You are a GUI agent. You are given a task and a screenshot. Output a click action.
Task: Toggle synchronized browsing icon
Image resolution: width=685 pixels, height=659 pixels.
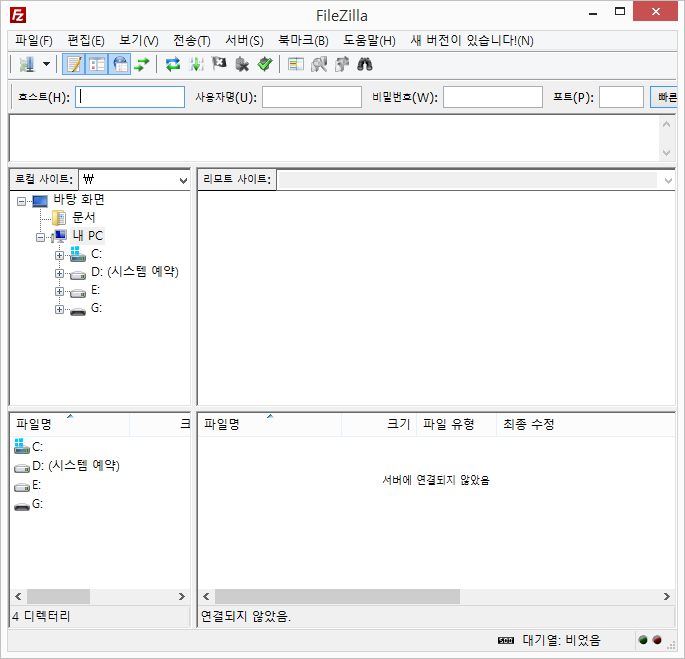click(x=342, y=65)
